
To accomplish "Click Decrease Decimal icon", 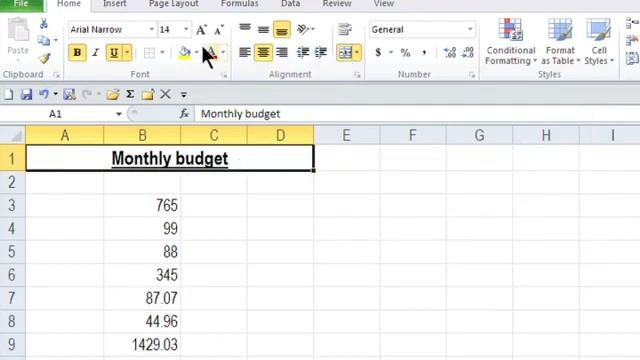I will [468, 53].
